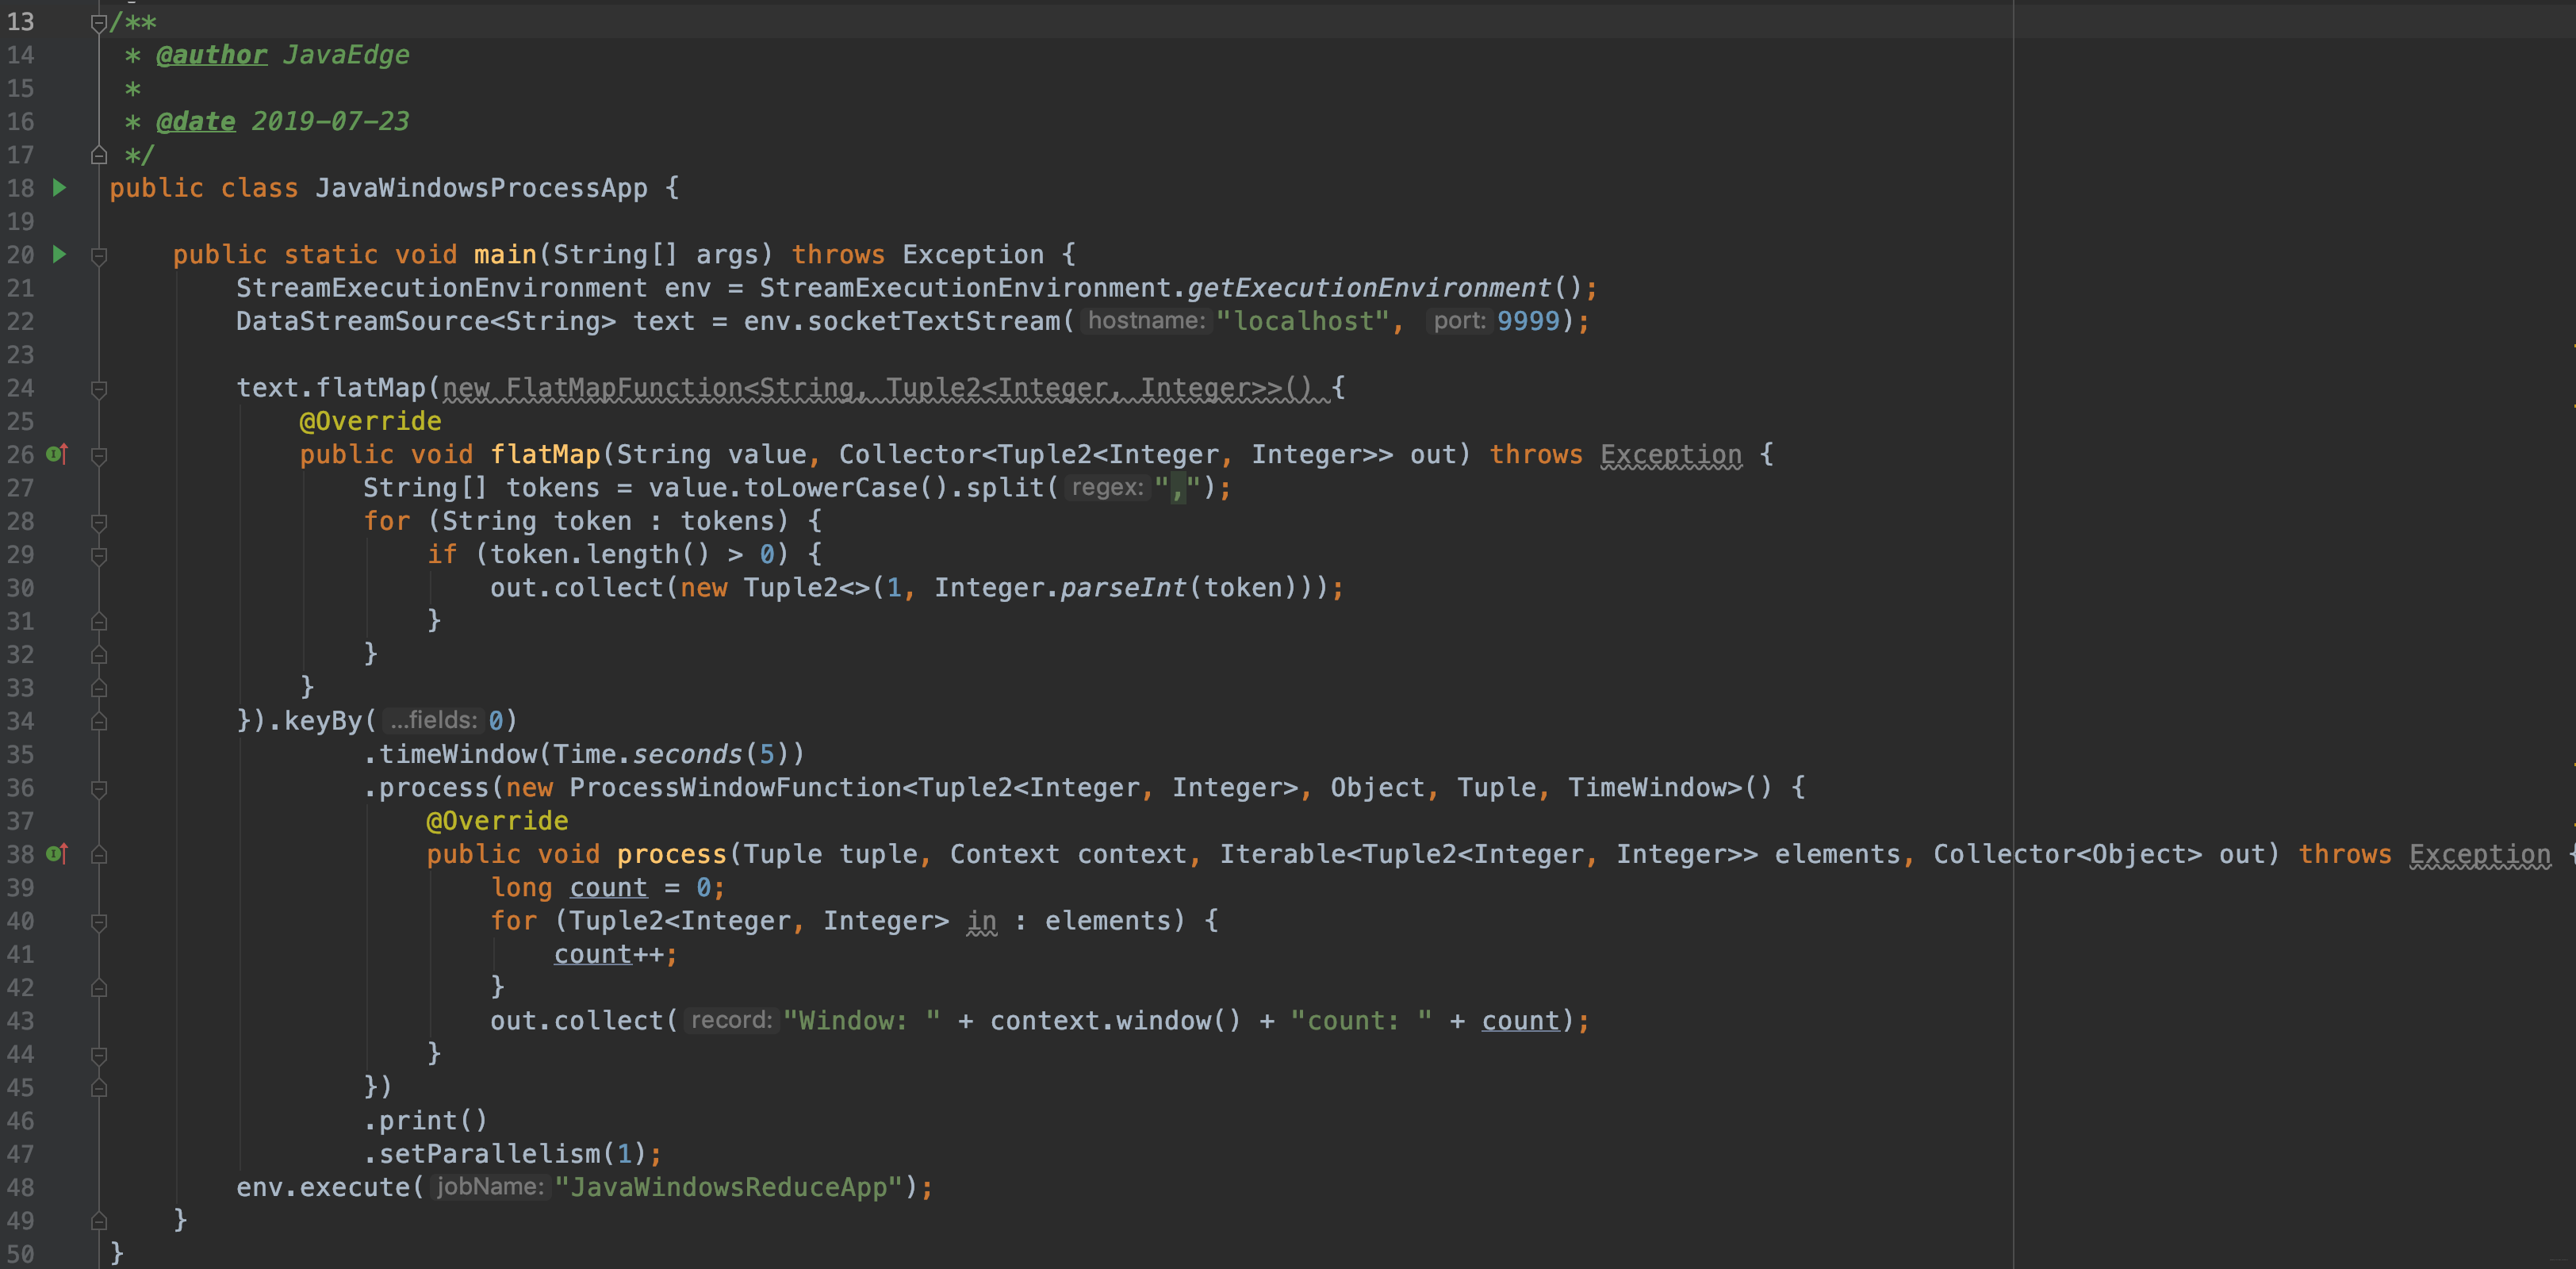Click the underlined Exception on line 38
Image resolution: width=2576 pixels, height=1269 pixels.
click(x=2480, y=854)
